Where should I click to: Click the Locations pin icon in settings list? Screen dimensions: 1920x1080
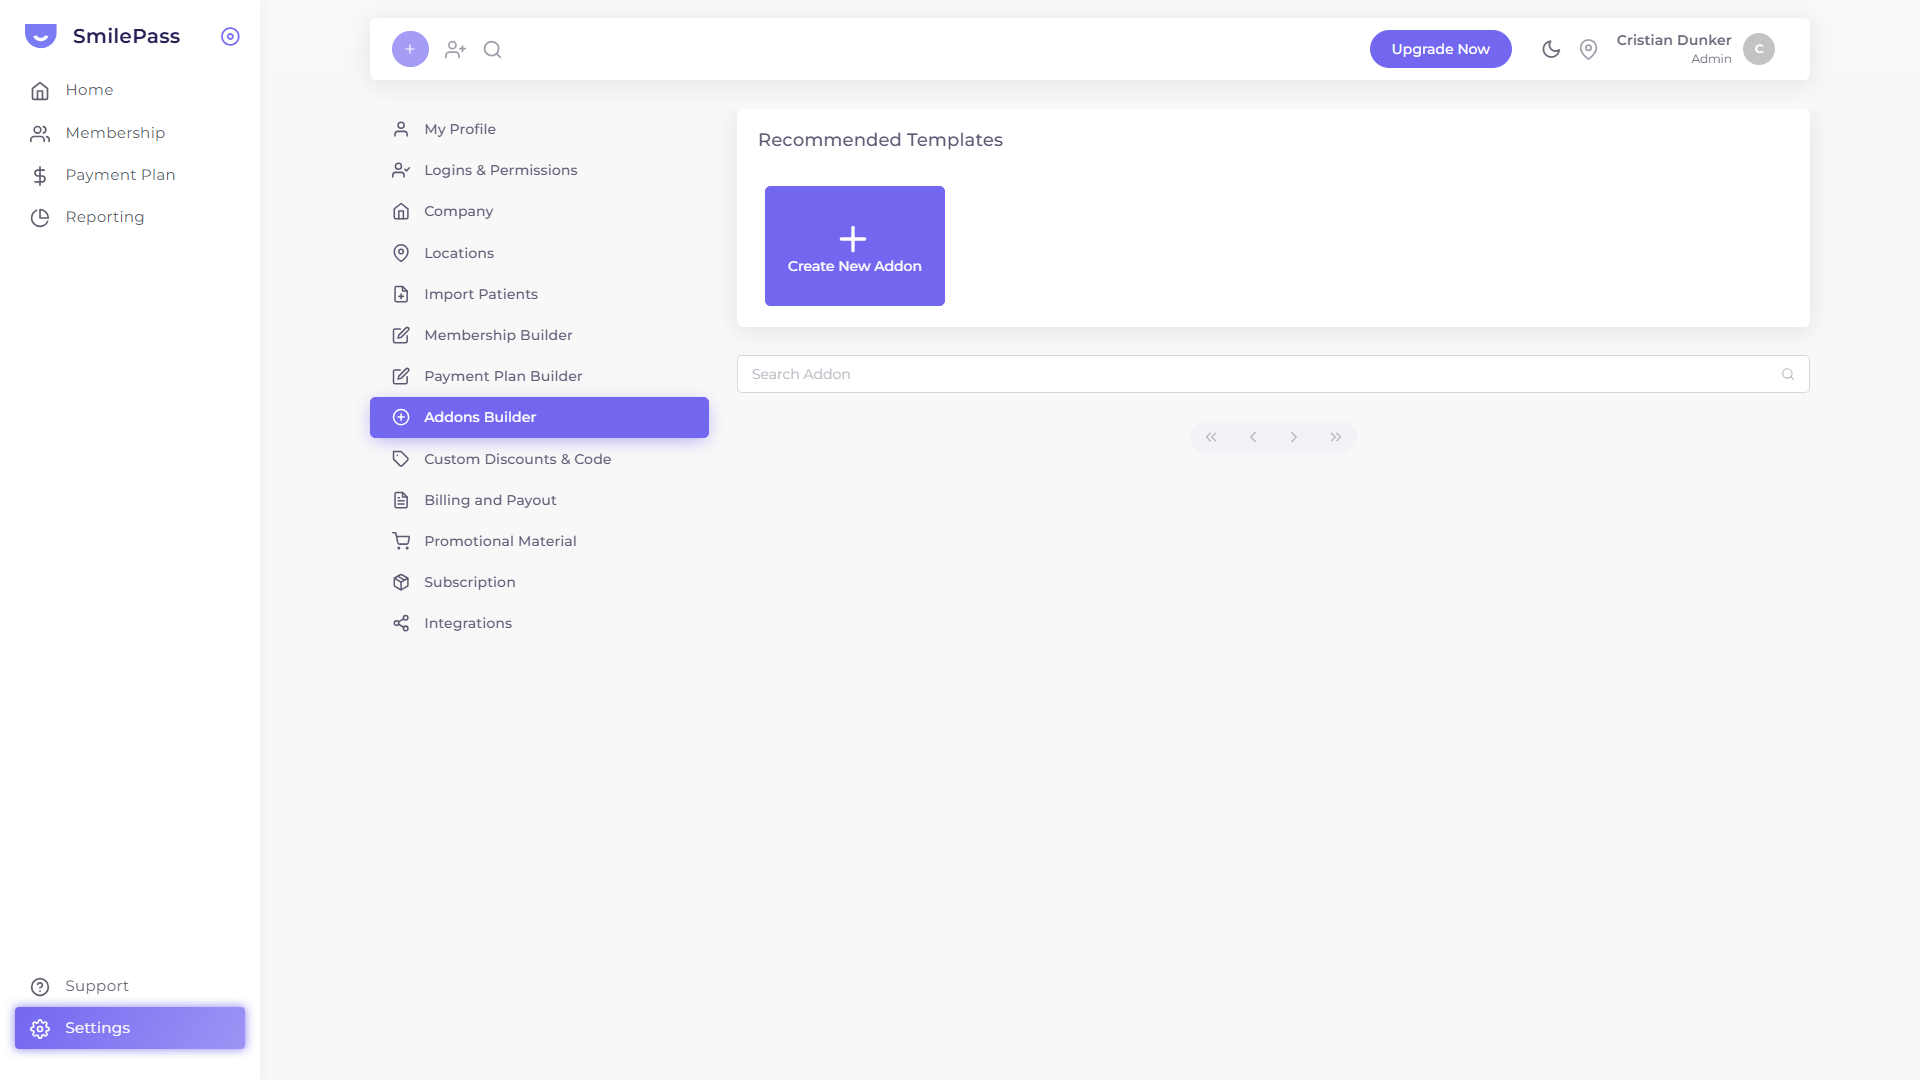coord(401,253)
